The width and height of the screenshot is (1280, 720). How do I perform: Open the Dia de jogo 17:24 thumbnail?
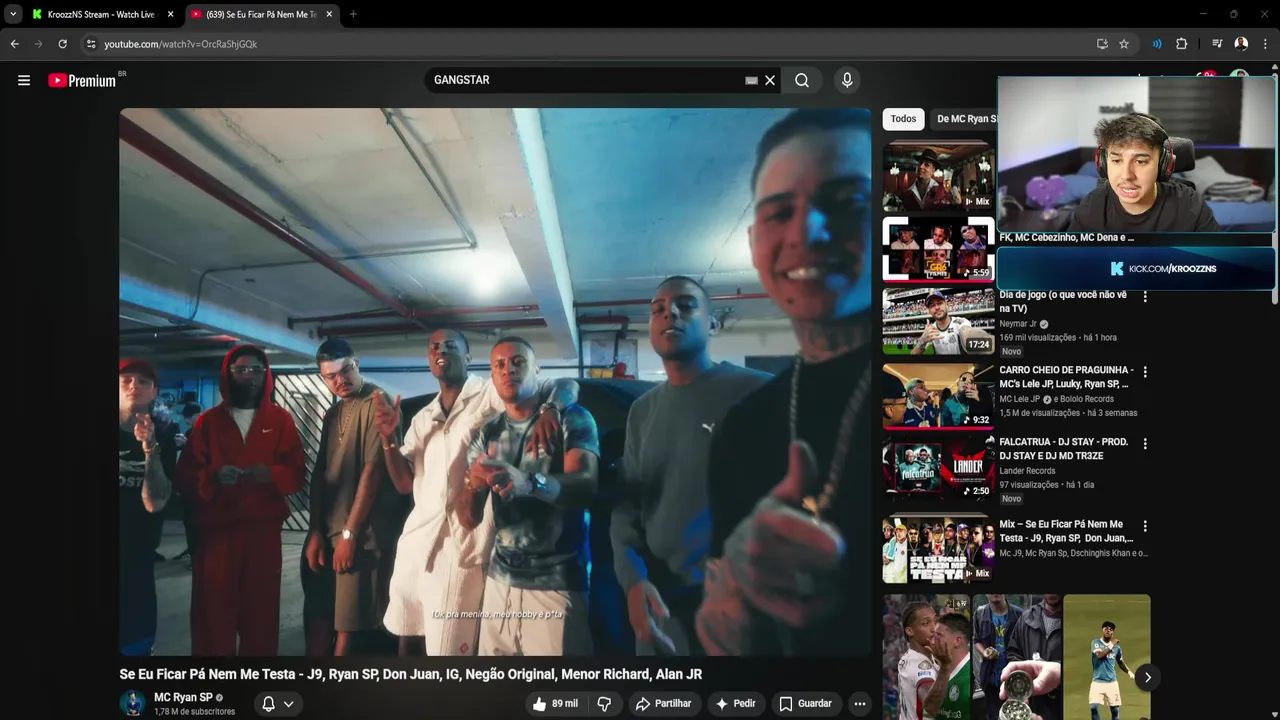click(938, 321)
